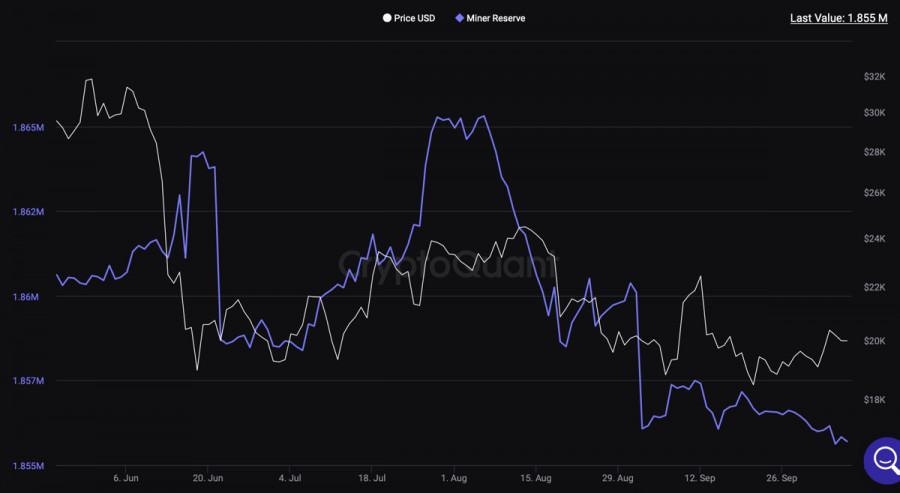Click the magnifier search icon
900x493 pixels.
coord(884,459)
